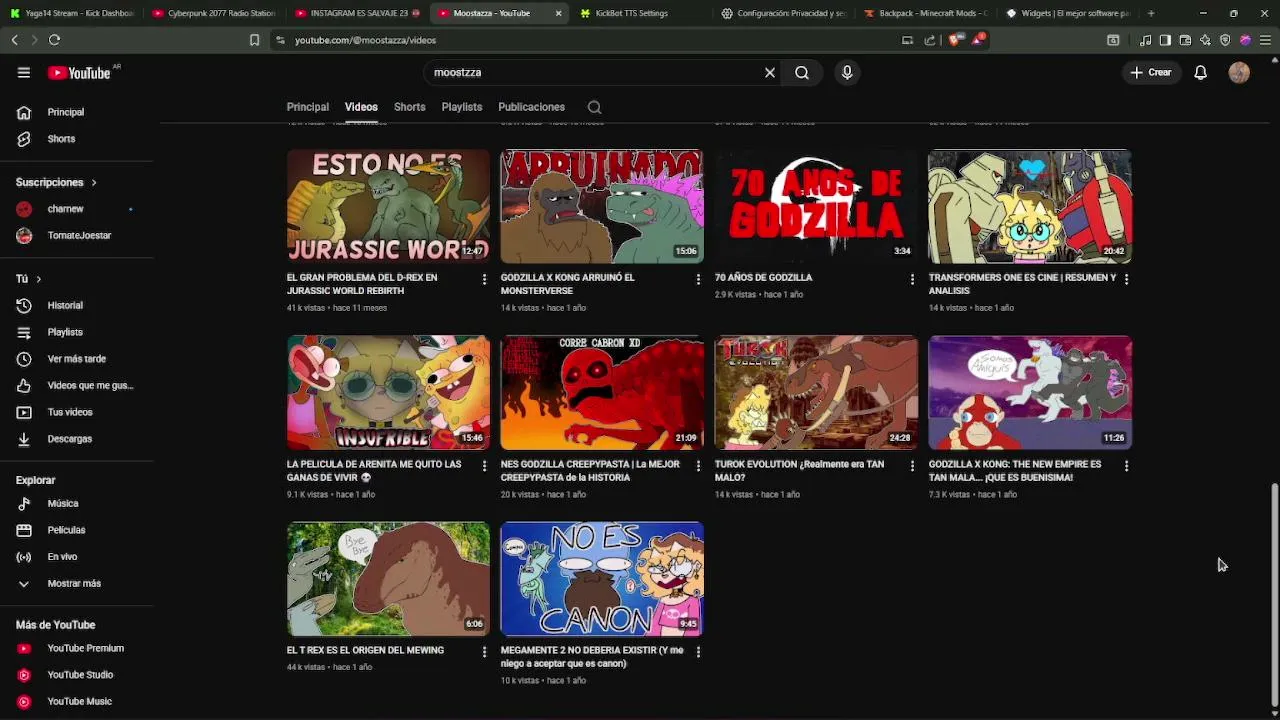Open the Leo AI sparkle icon

point(1205,40)
